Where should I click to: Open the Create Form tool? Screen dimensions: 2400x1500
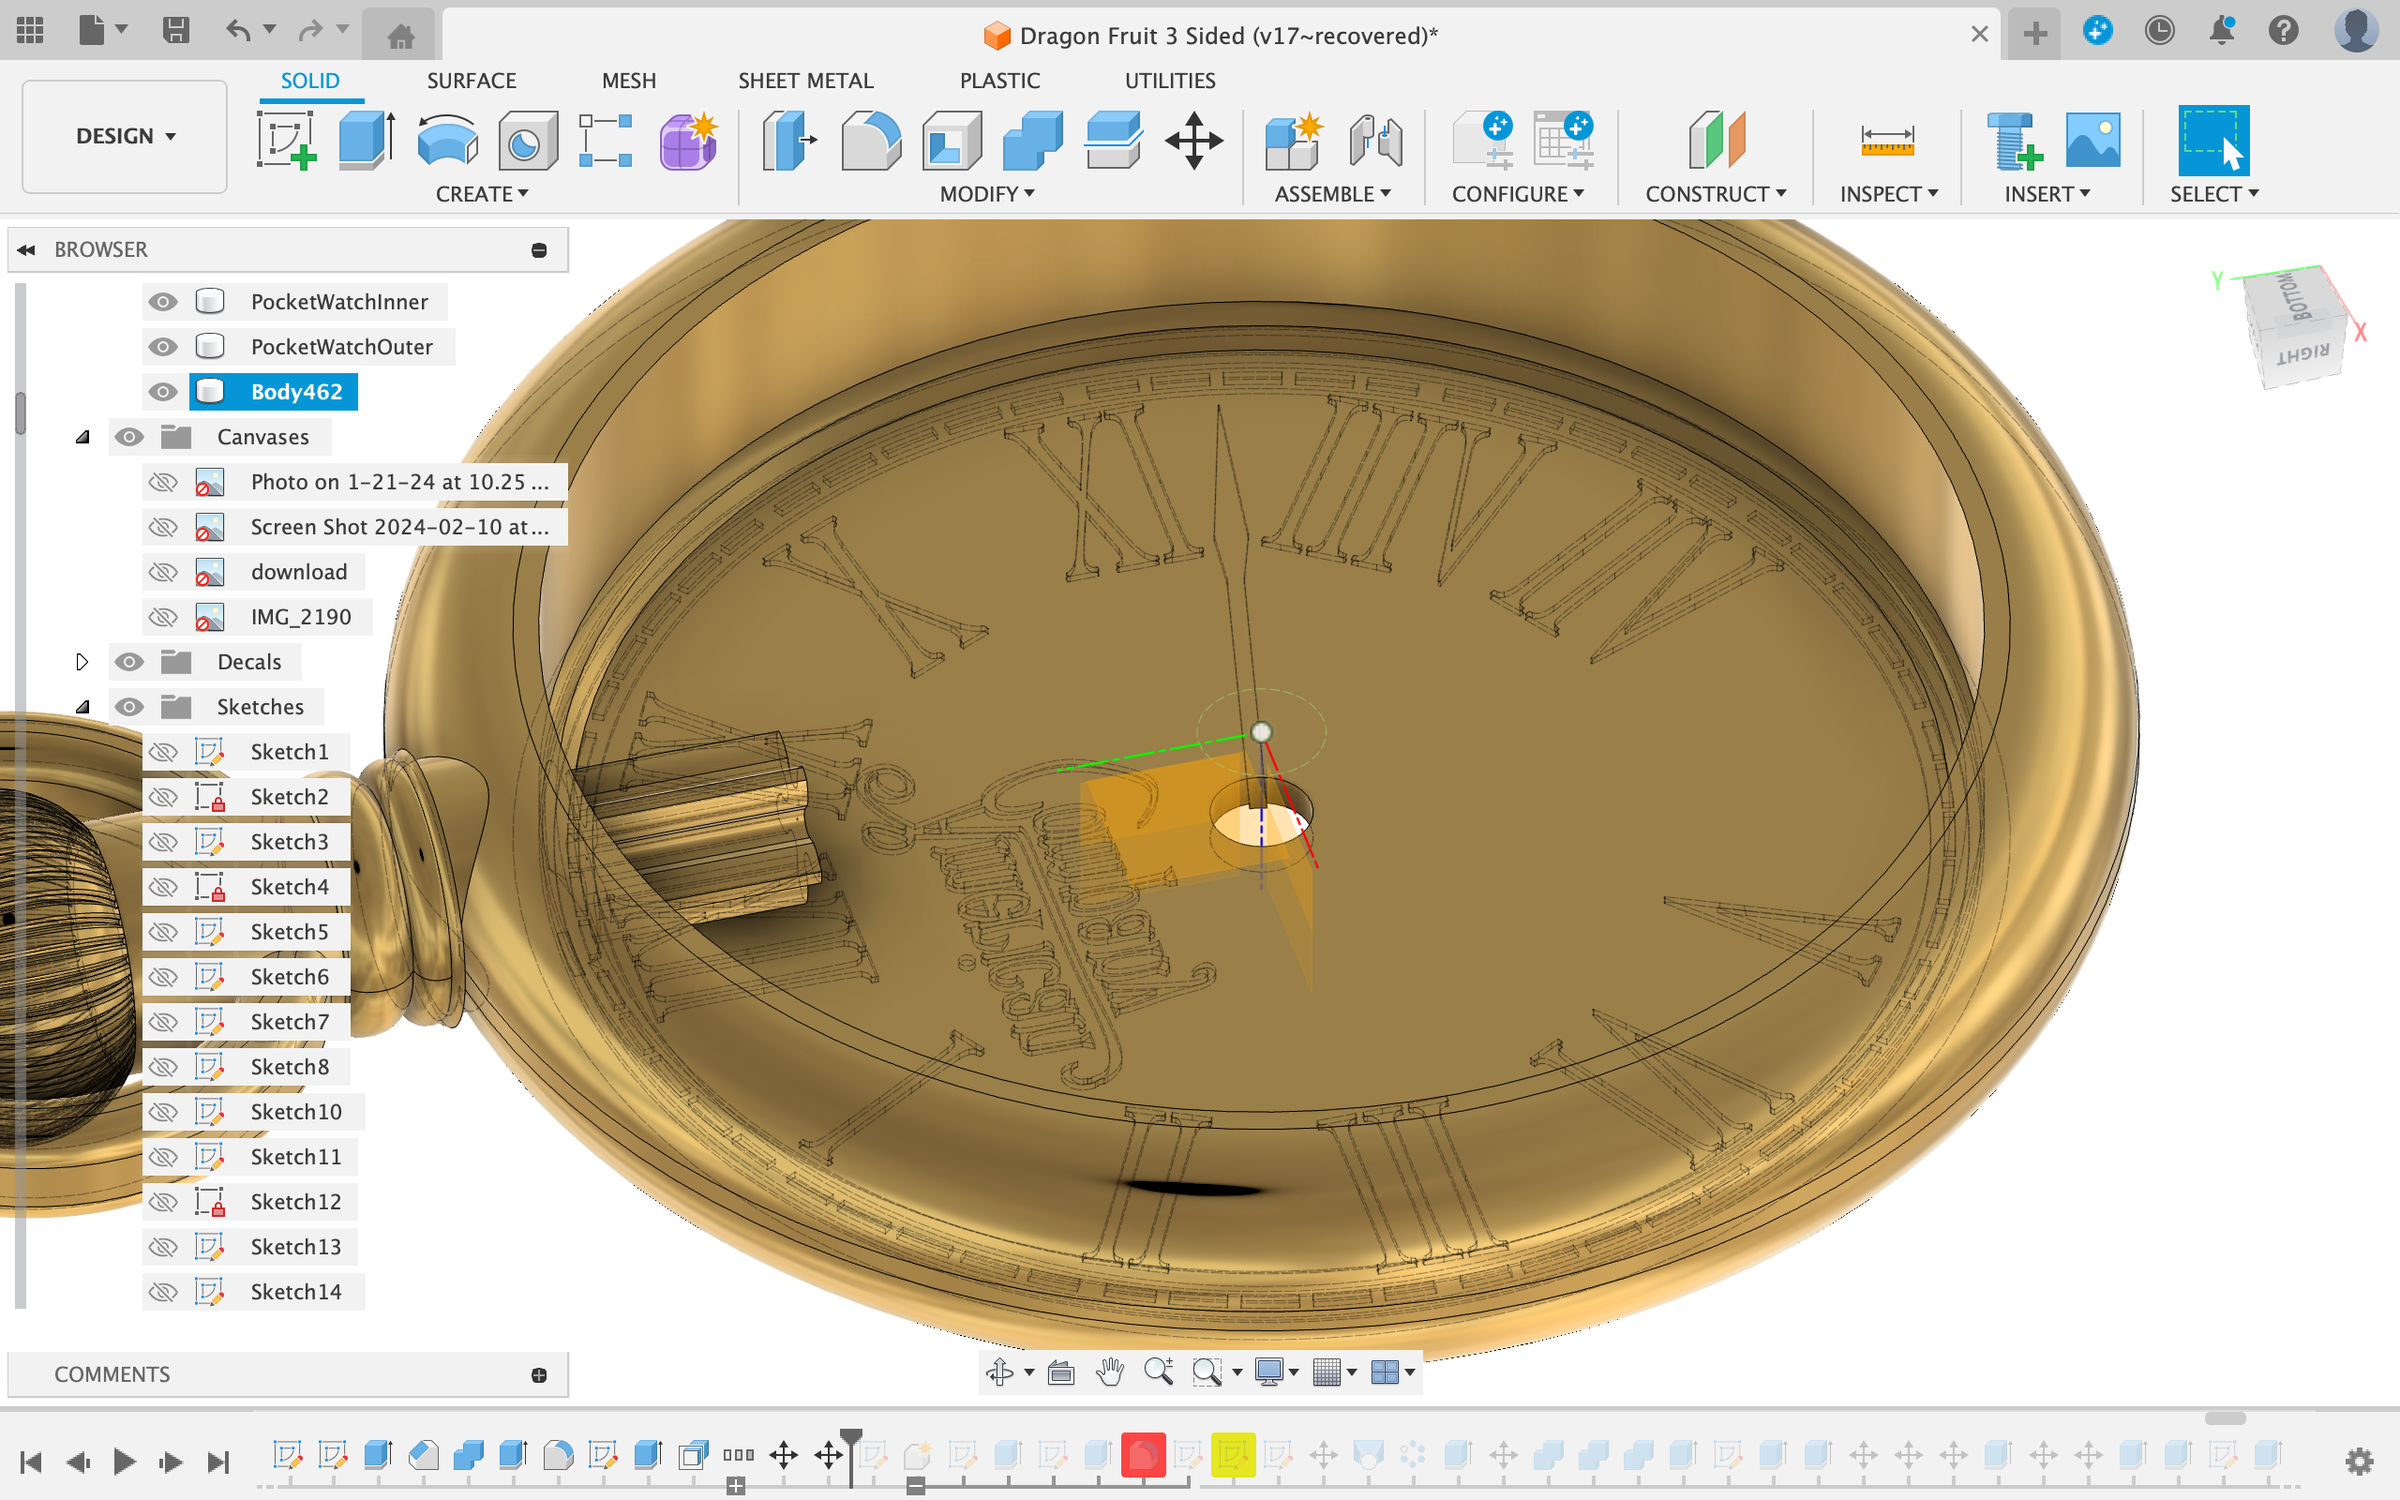coord(688,140)
